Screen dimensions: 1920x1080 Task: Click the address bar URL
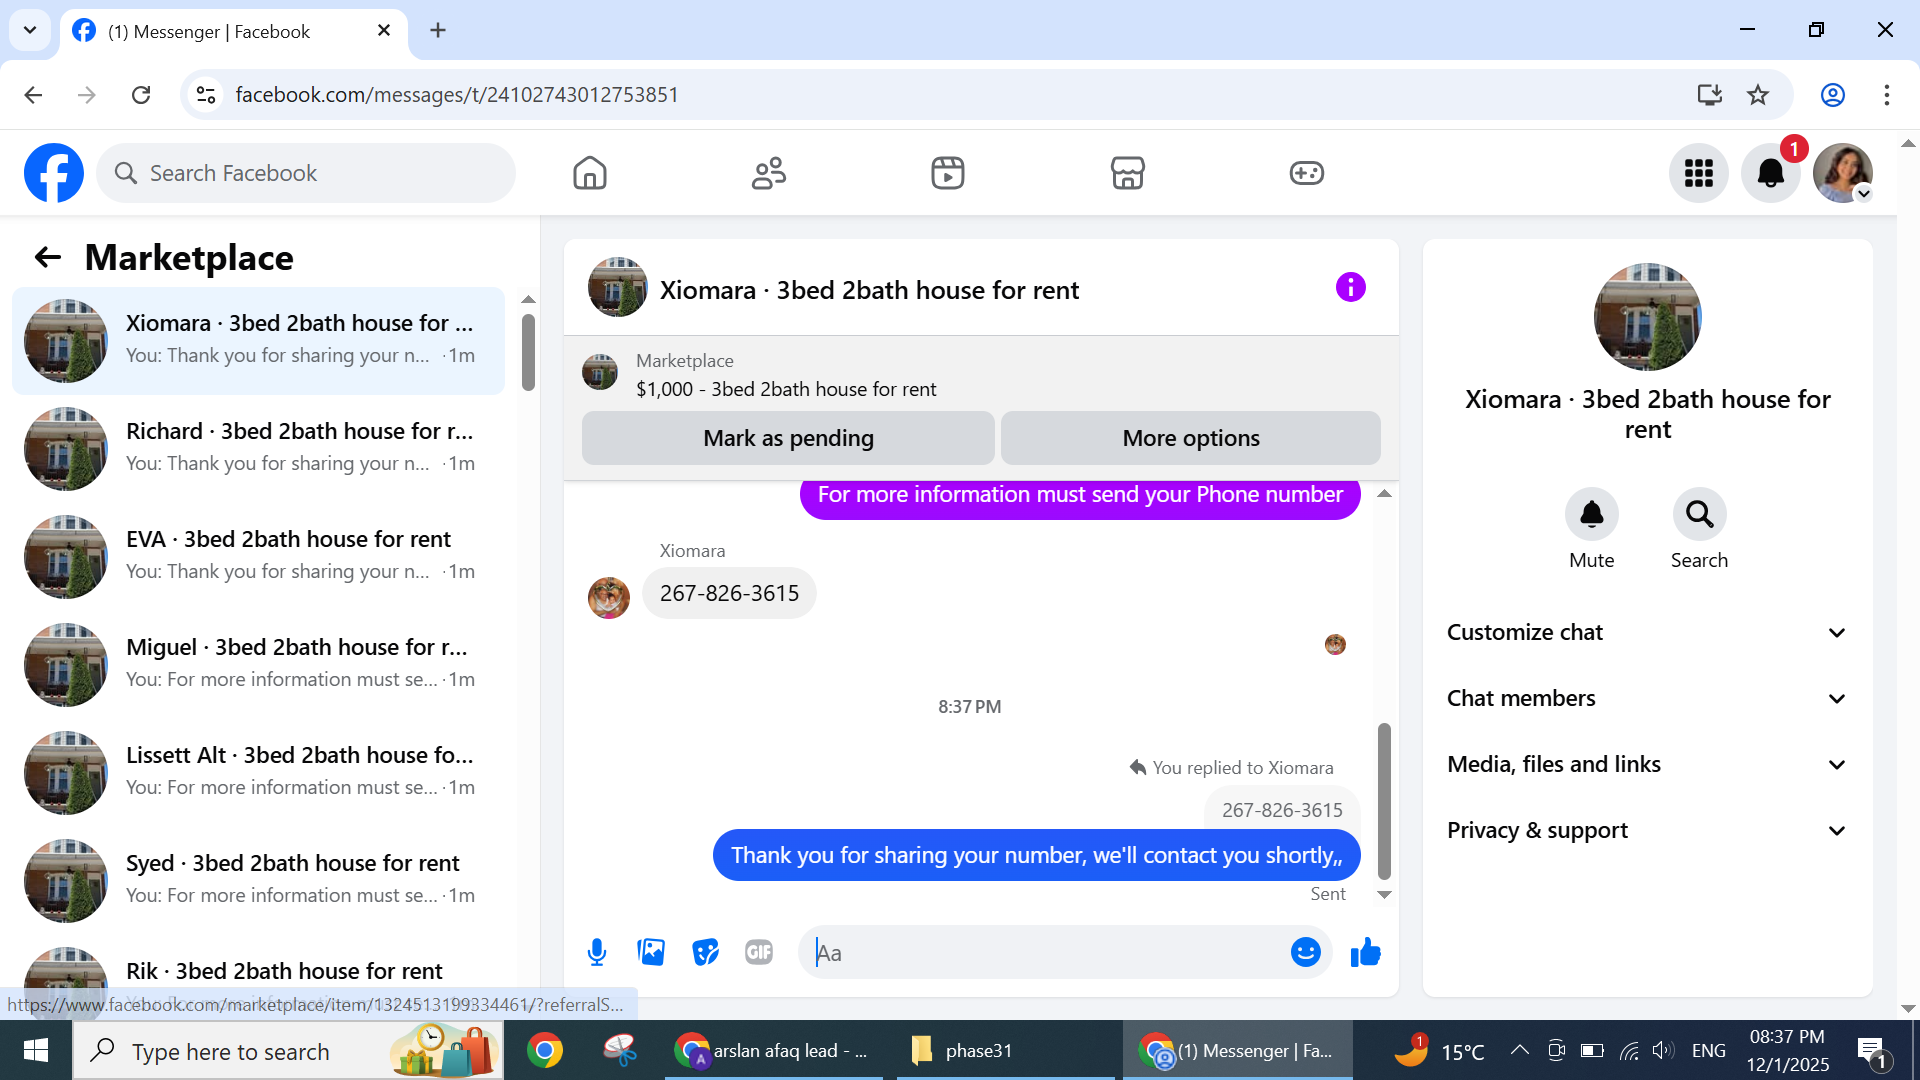point(457,95)
